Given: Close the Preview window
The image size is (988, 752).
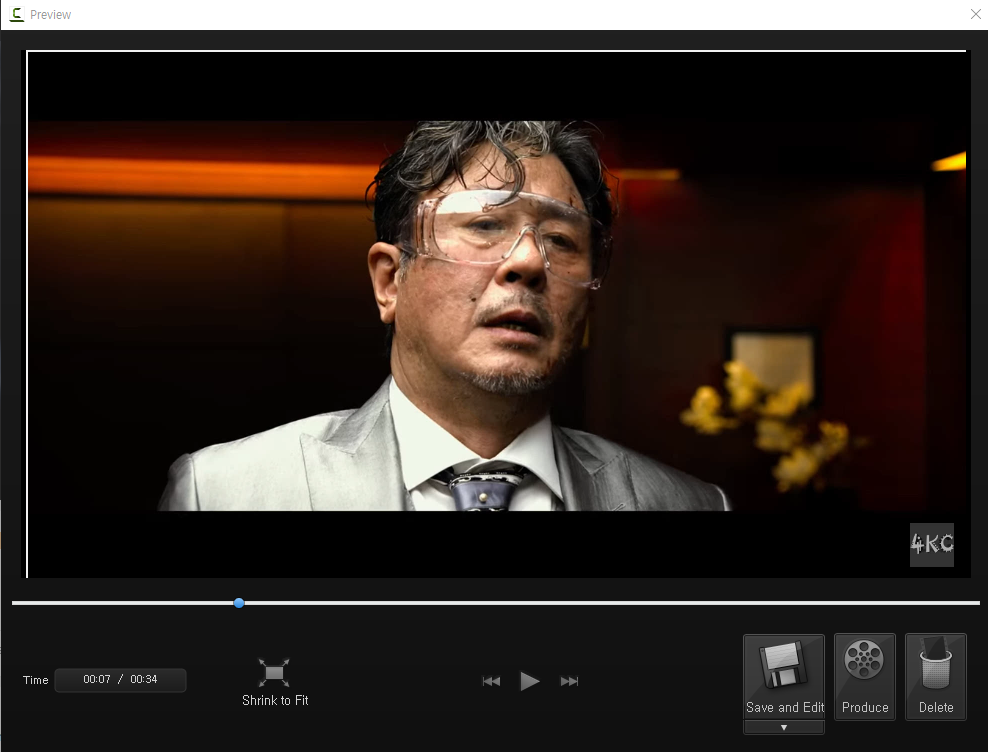Looking at the screenshot, I should (x=975, y=14).
